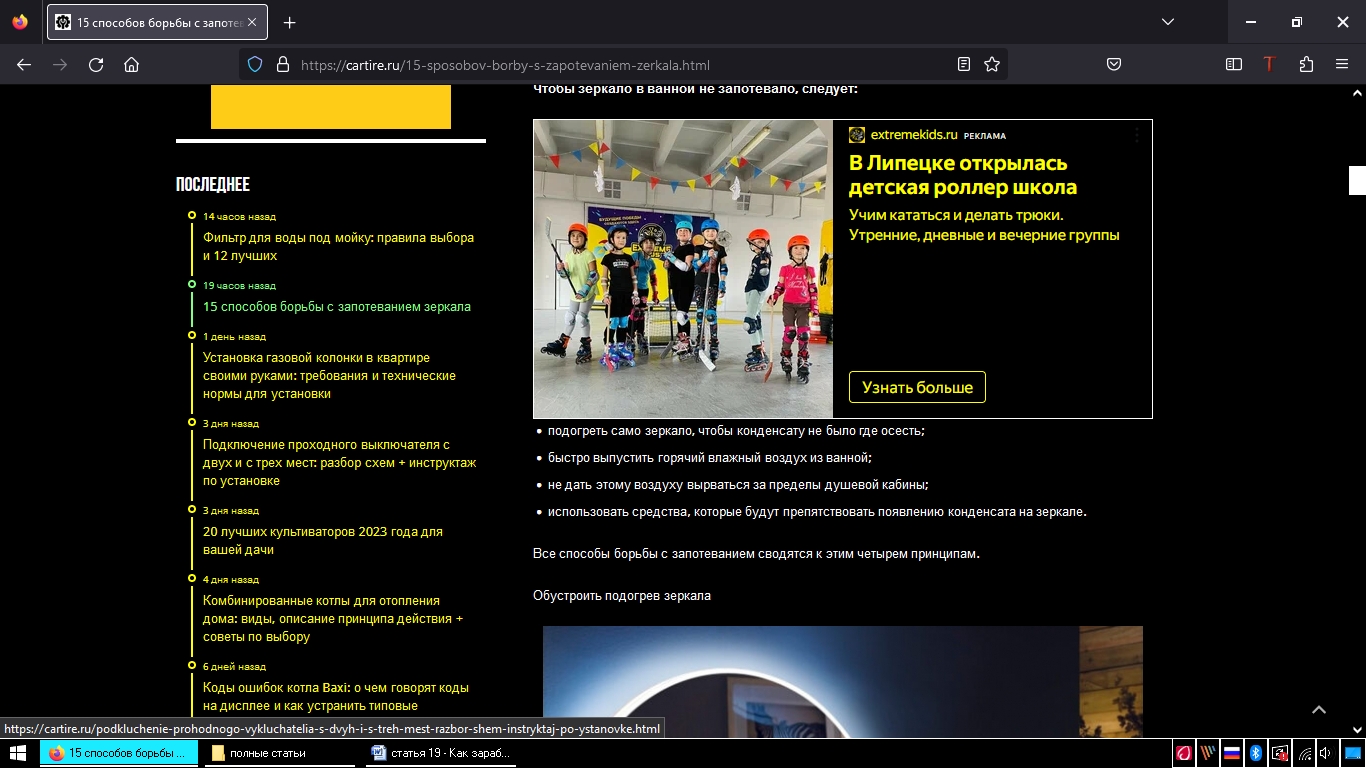Open Bluetooth tray icon
The image size is (1366, 768).
tap(1256, 753)
